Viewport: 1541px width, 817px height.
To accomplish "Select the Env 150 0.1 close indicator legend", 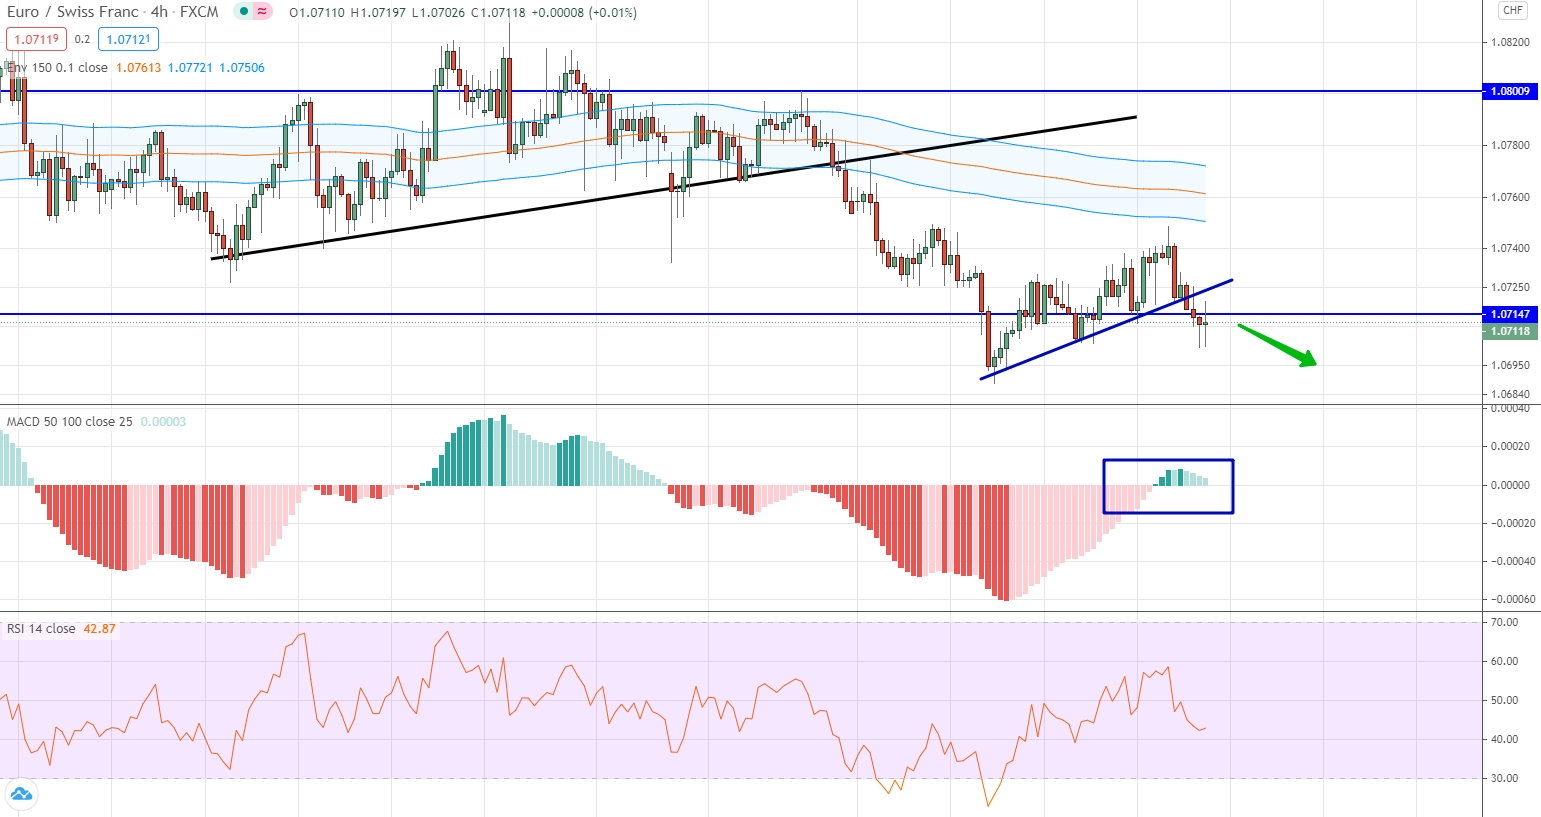I will [58, 68].
